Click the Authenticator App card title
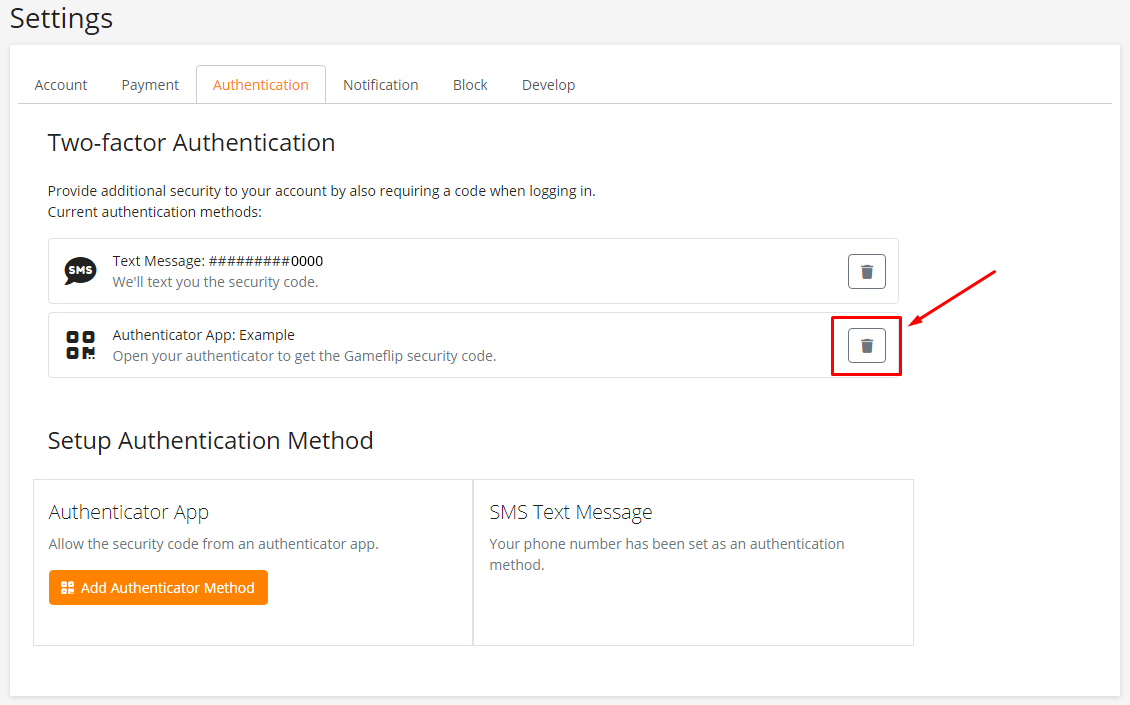Screen dimensions: 1130x705 click(128, 512)
